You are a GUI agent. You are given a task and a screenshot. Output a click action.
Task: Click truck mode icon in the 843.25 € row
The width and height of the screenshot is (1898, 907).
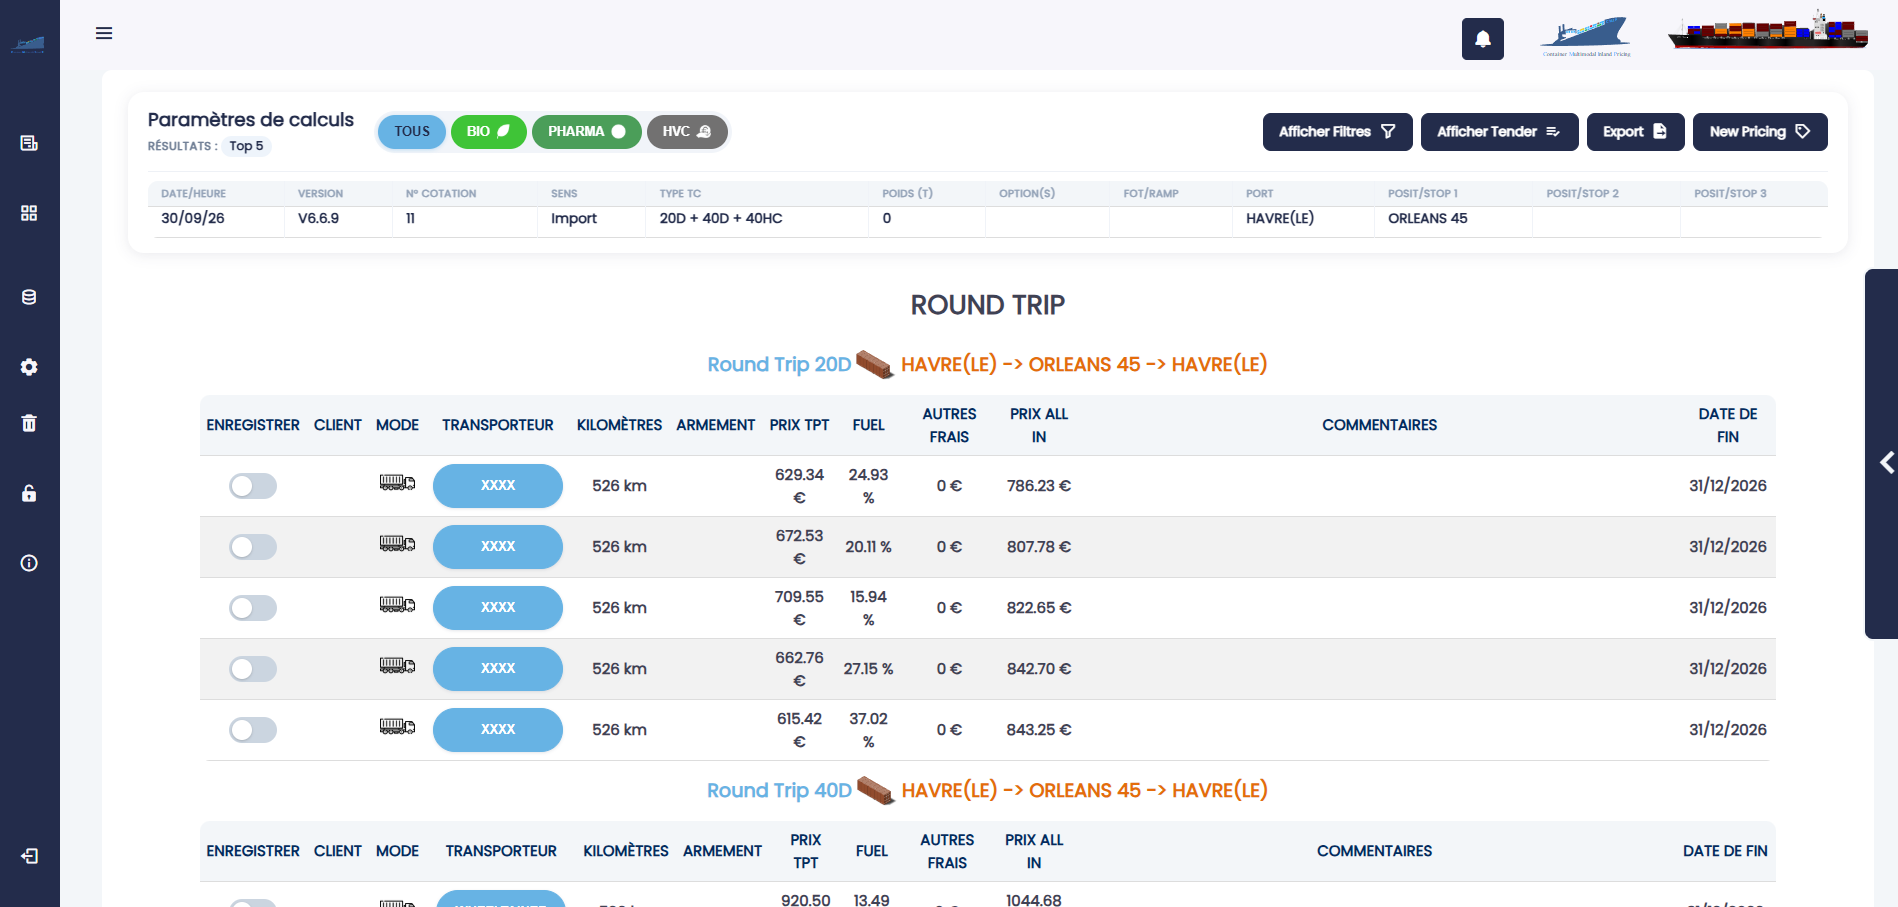click(397, 728)
